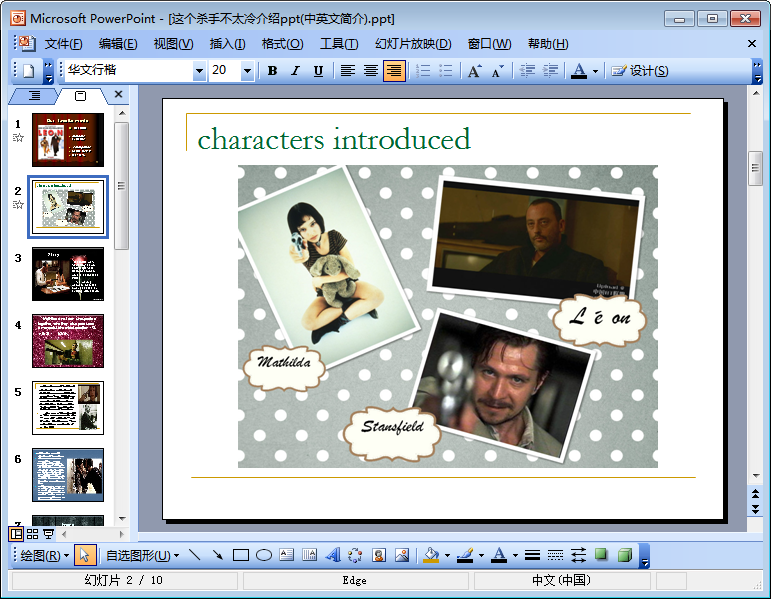This screenshot has width=771, height=599.
Task: Switch to Normal view
Action: (x=16, y=534)
